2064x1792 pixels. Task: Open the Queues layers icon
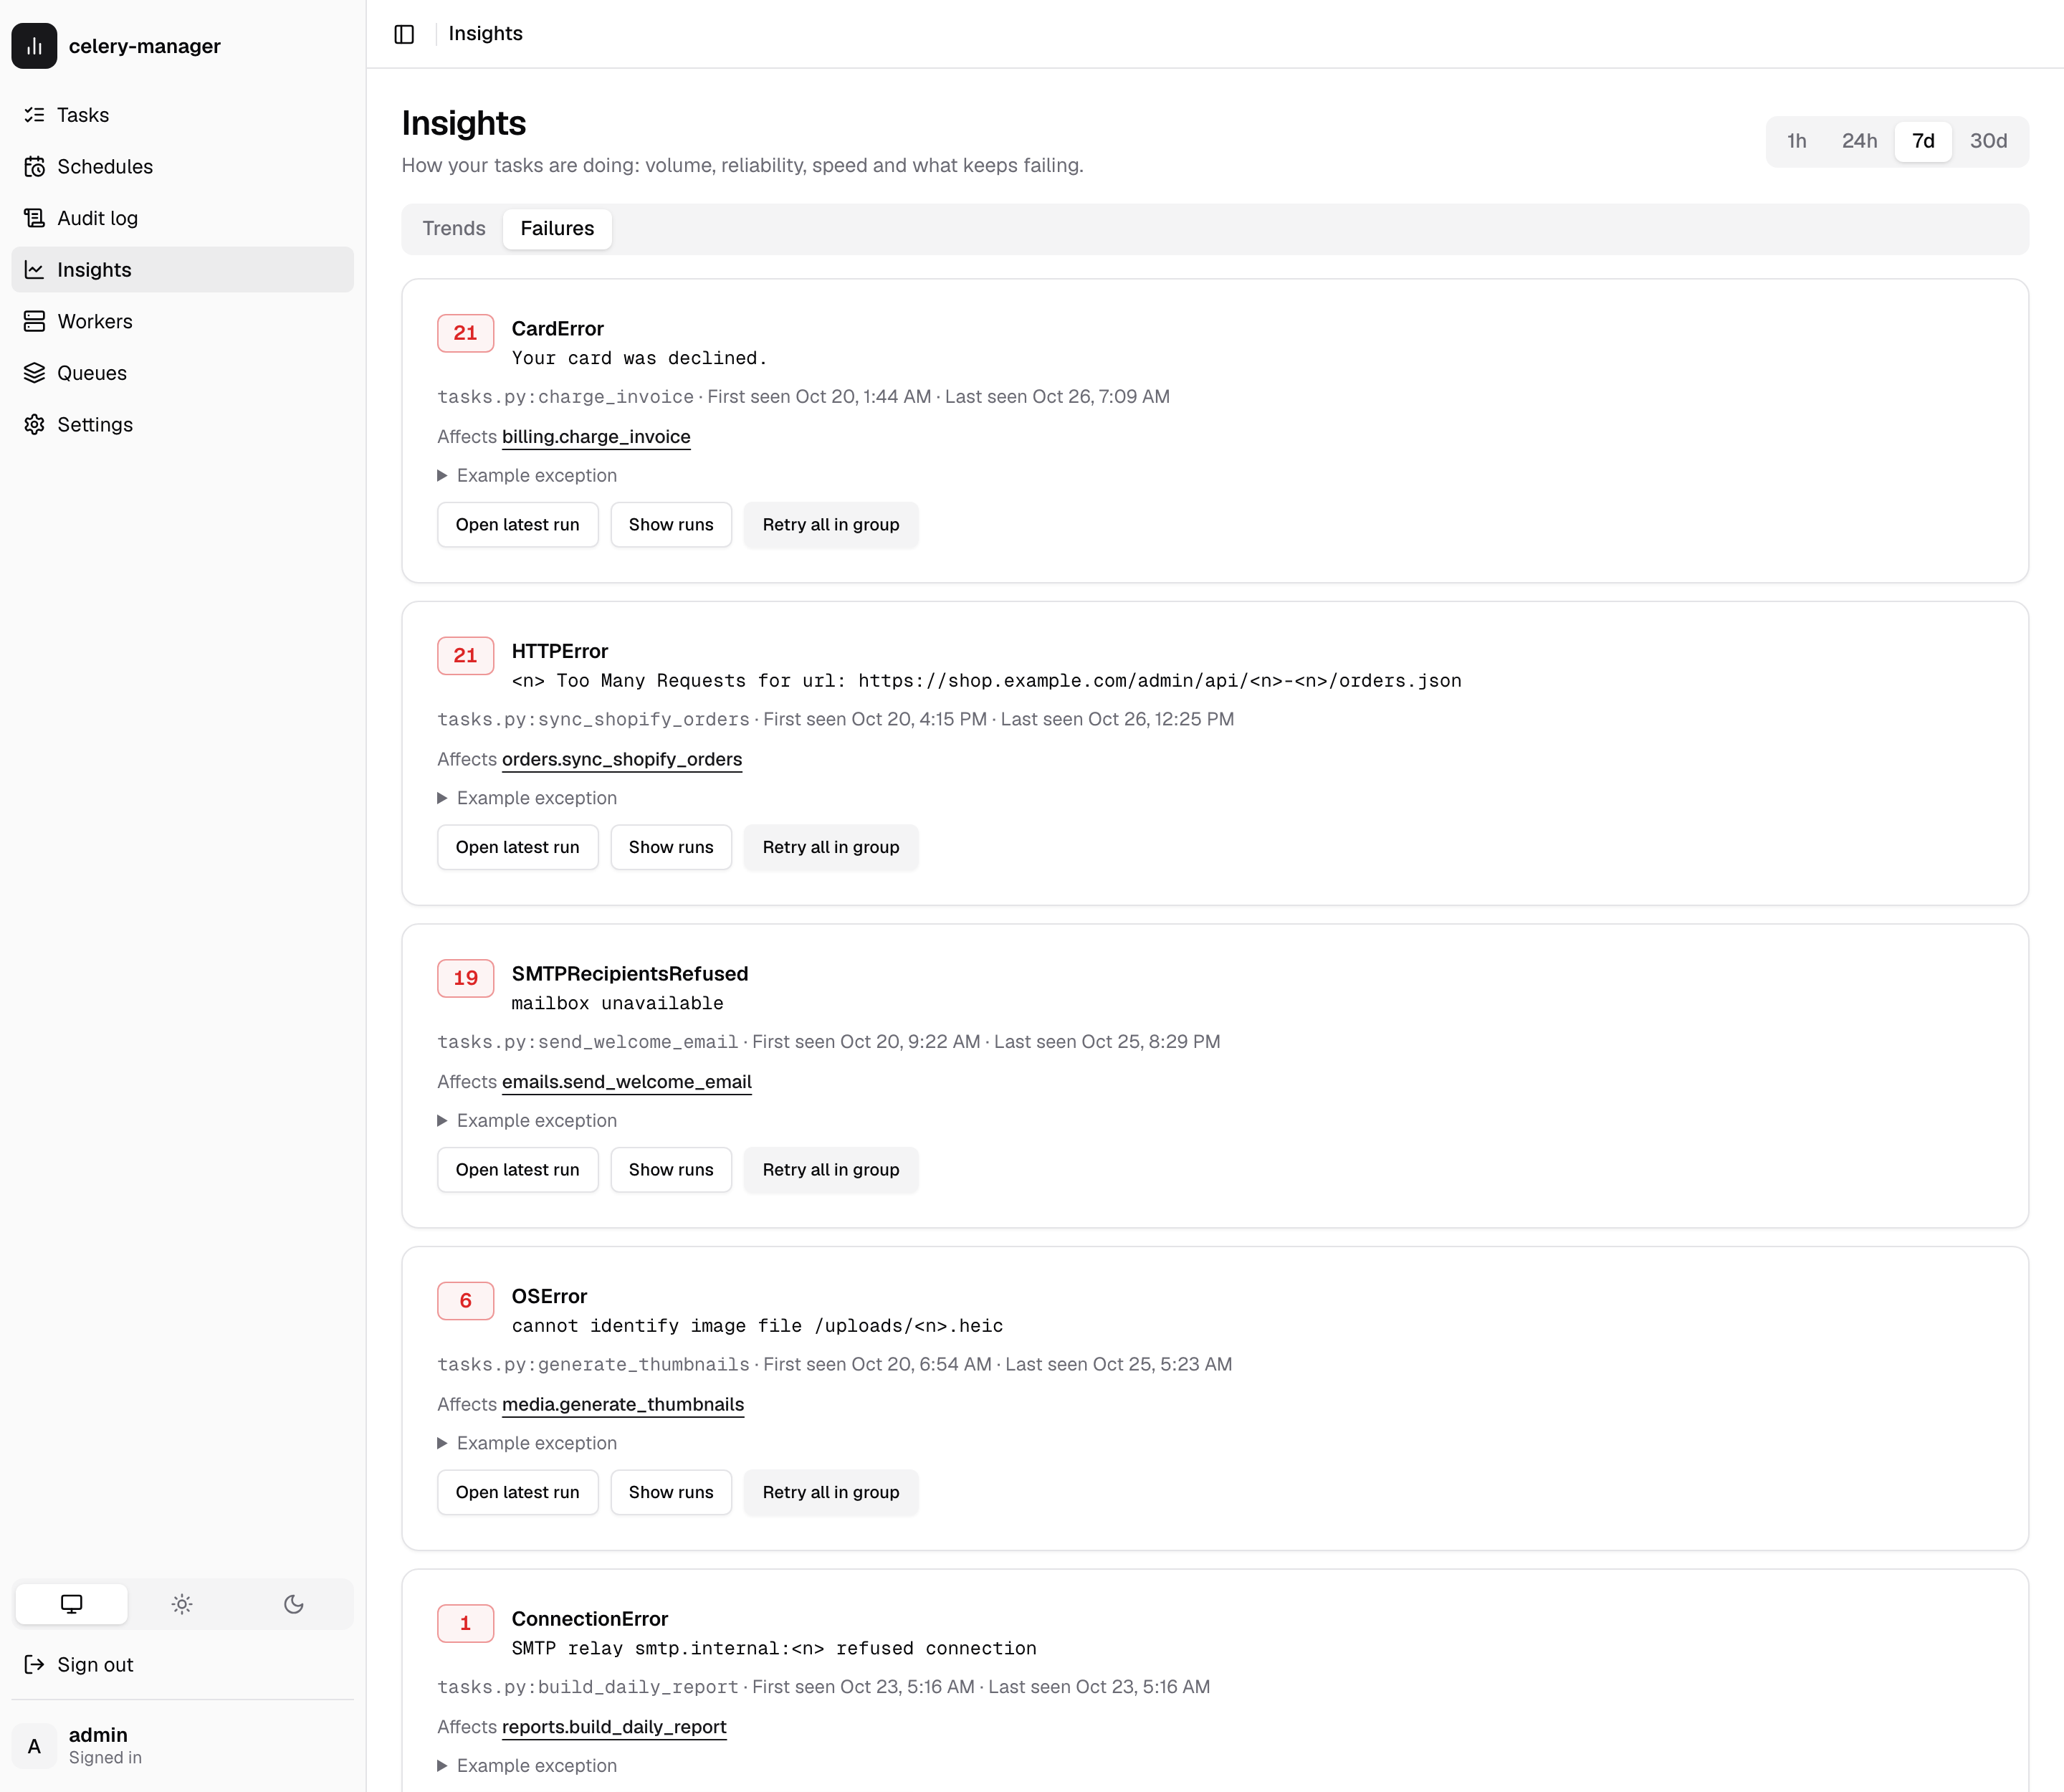(x=35, y=373)
